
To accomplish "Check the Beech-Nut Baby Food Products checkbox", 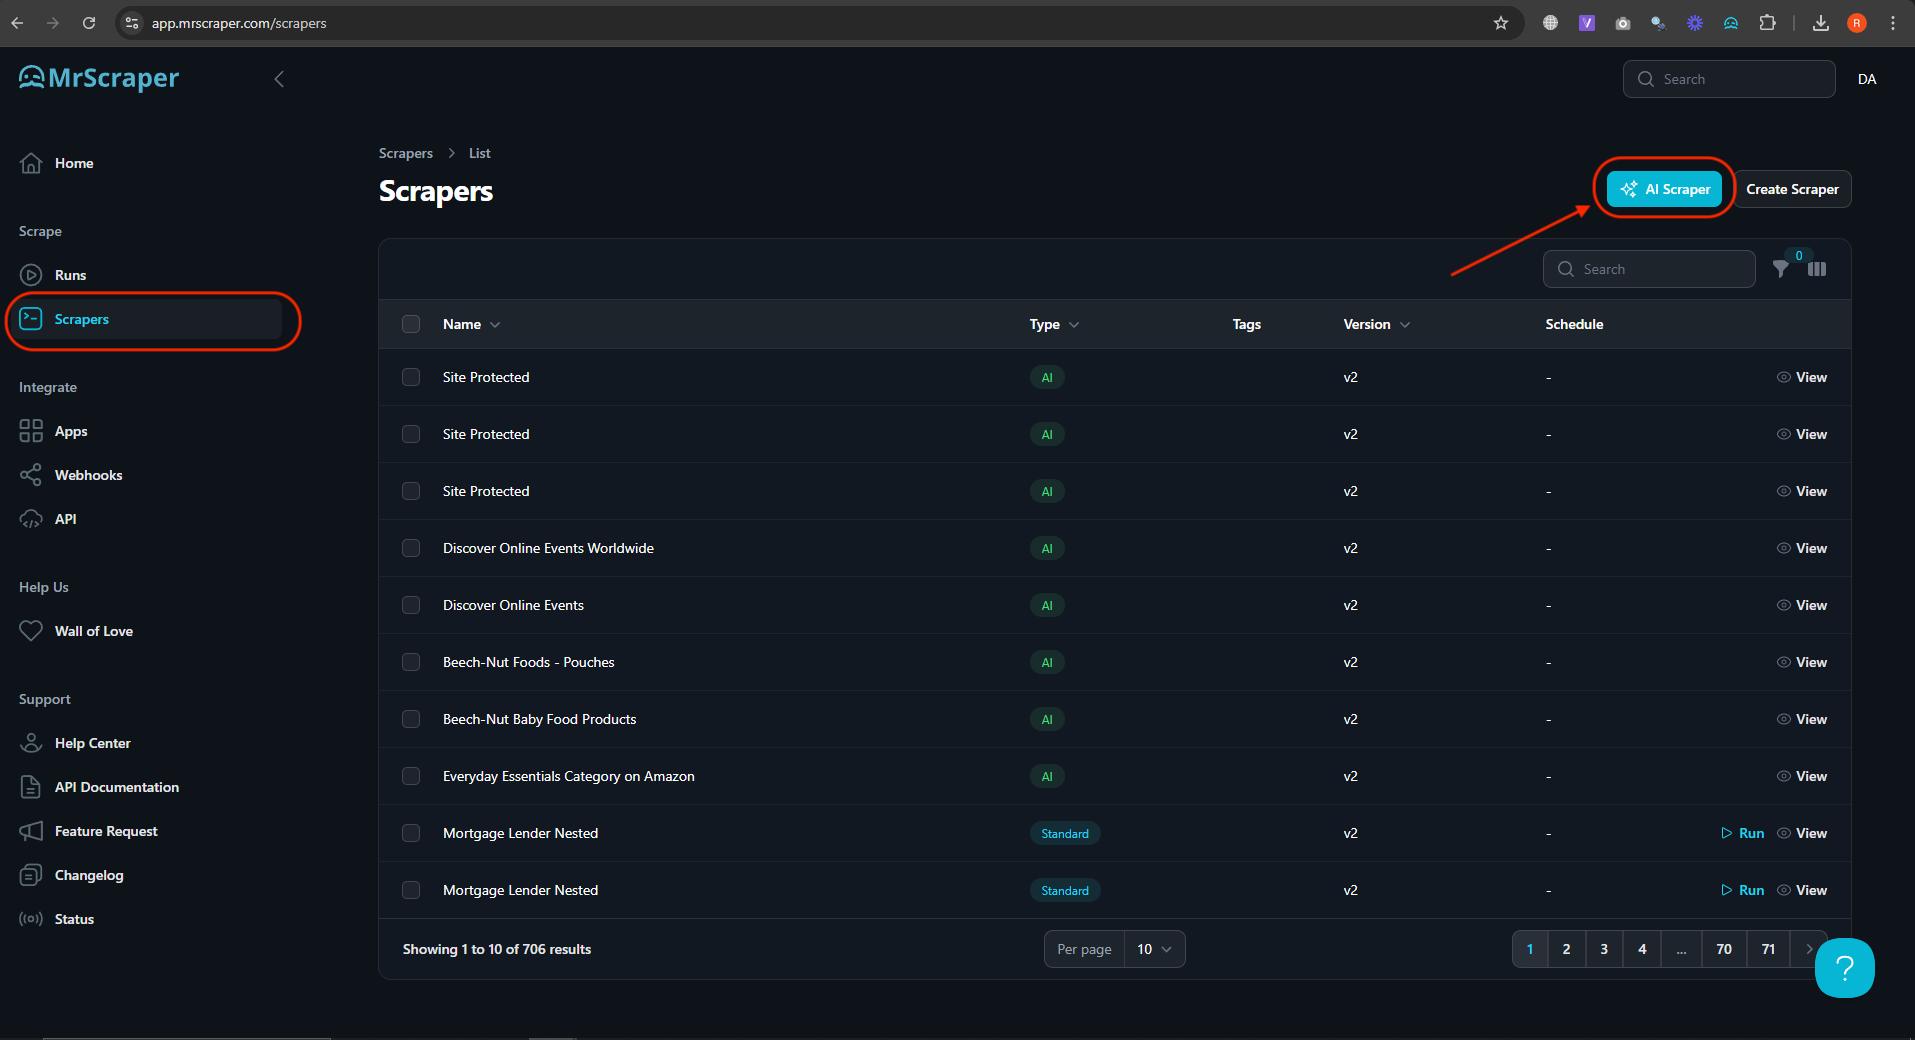I will click(411, 719).
